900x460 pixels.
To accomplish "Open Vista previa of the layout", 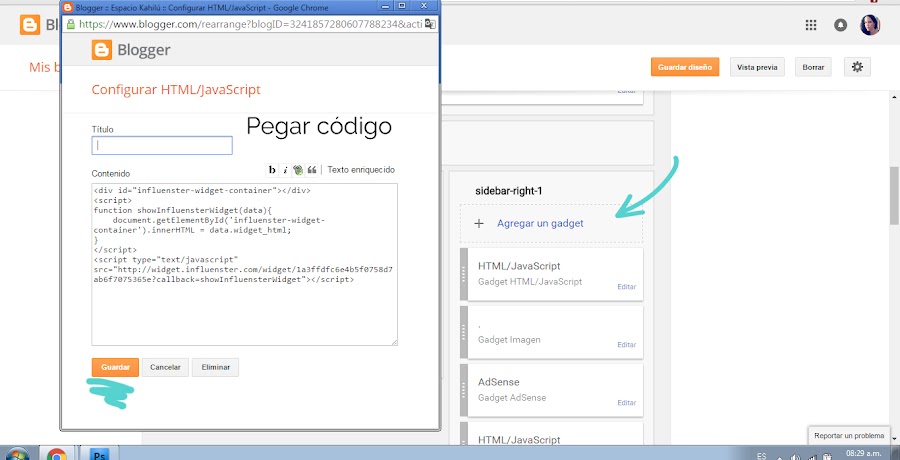I will [x=757, y=67].
